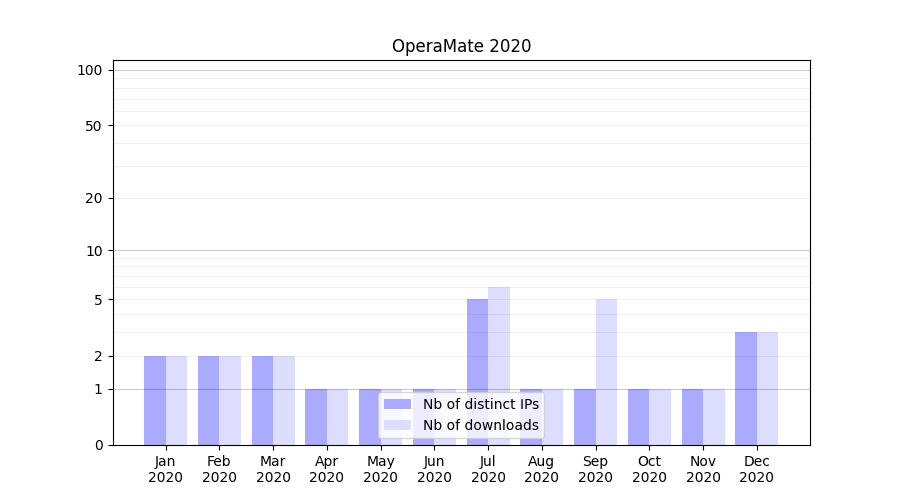Viewport: 900px width, 500px height.
Task: Select the Jan 2020 distinct IPs bar
Action: tap(155, 400)
